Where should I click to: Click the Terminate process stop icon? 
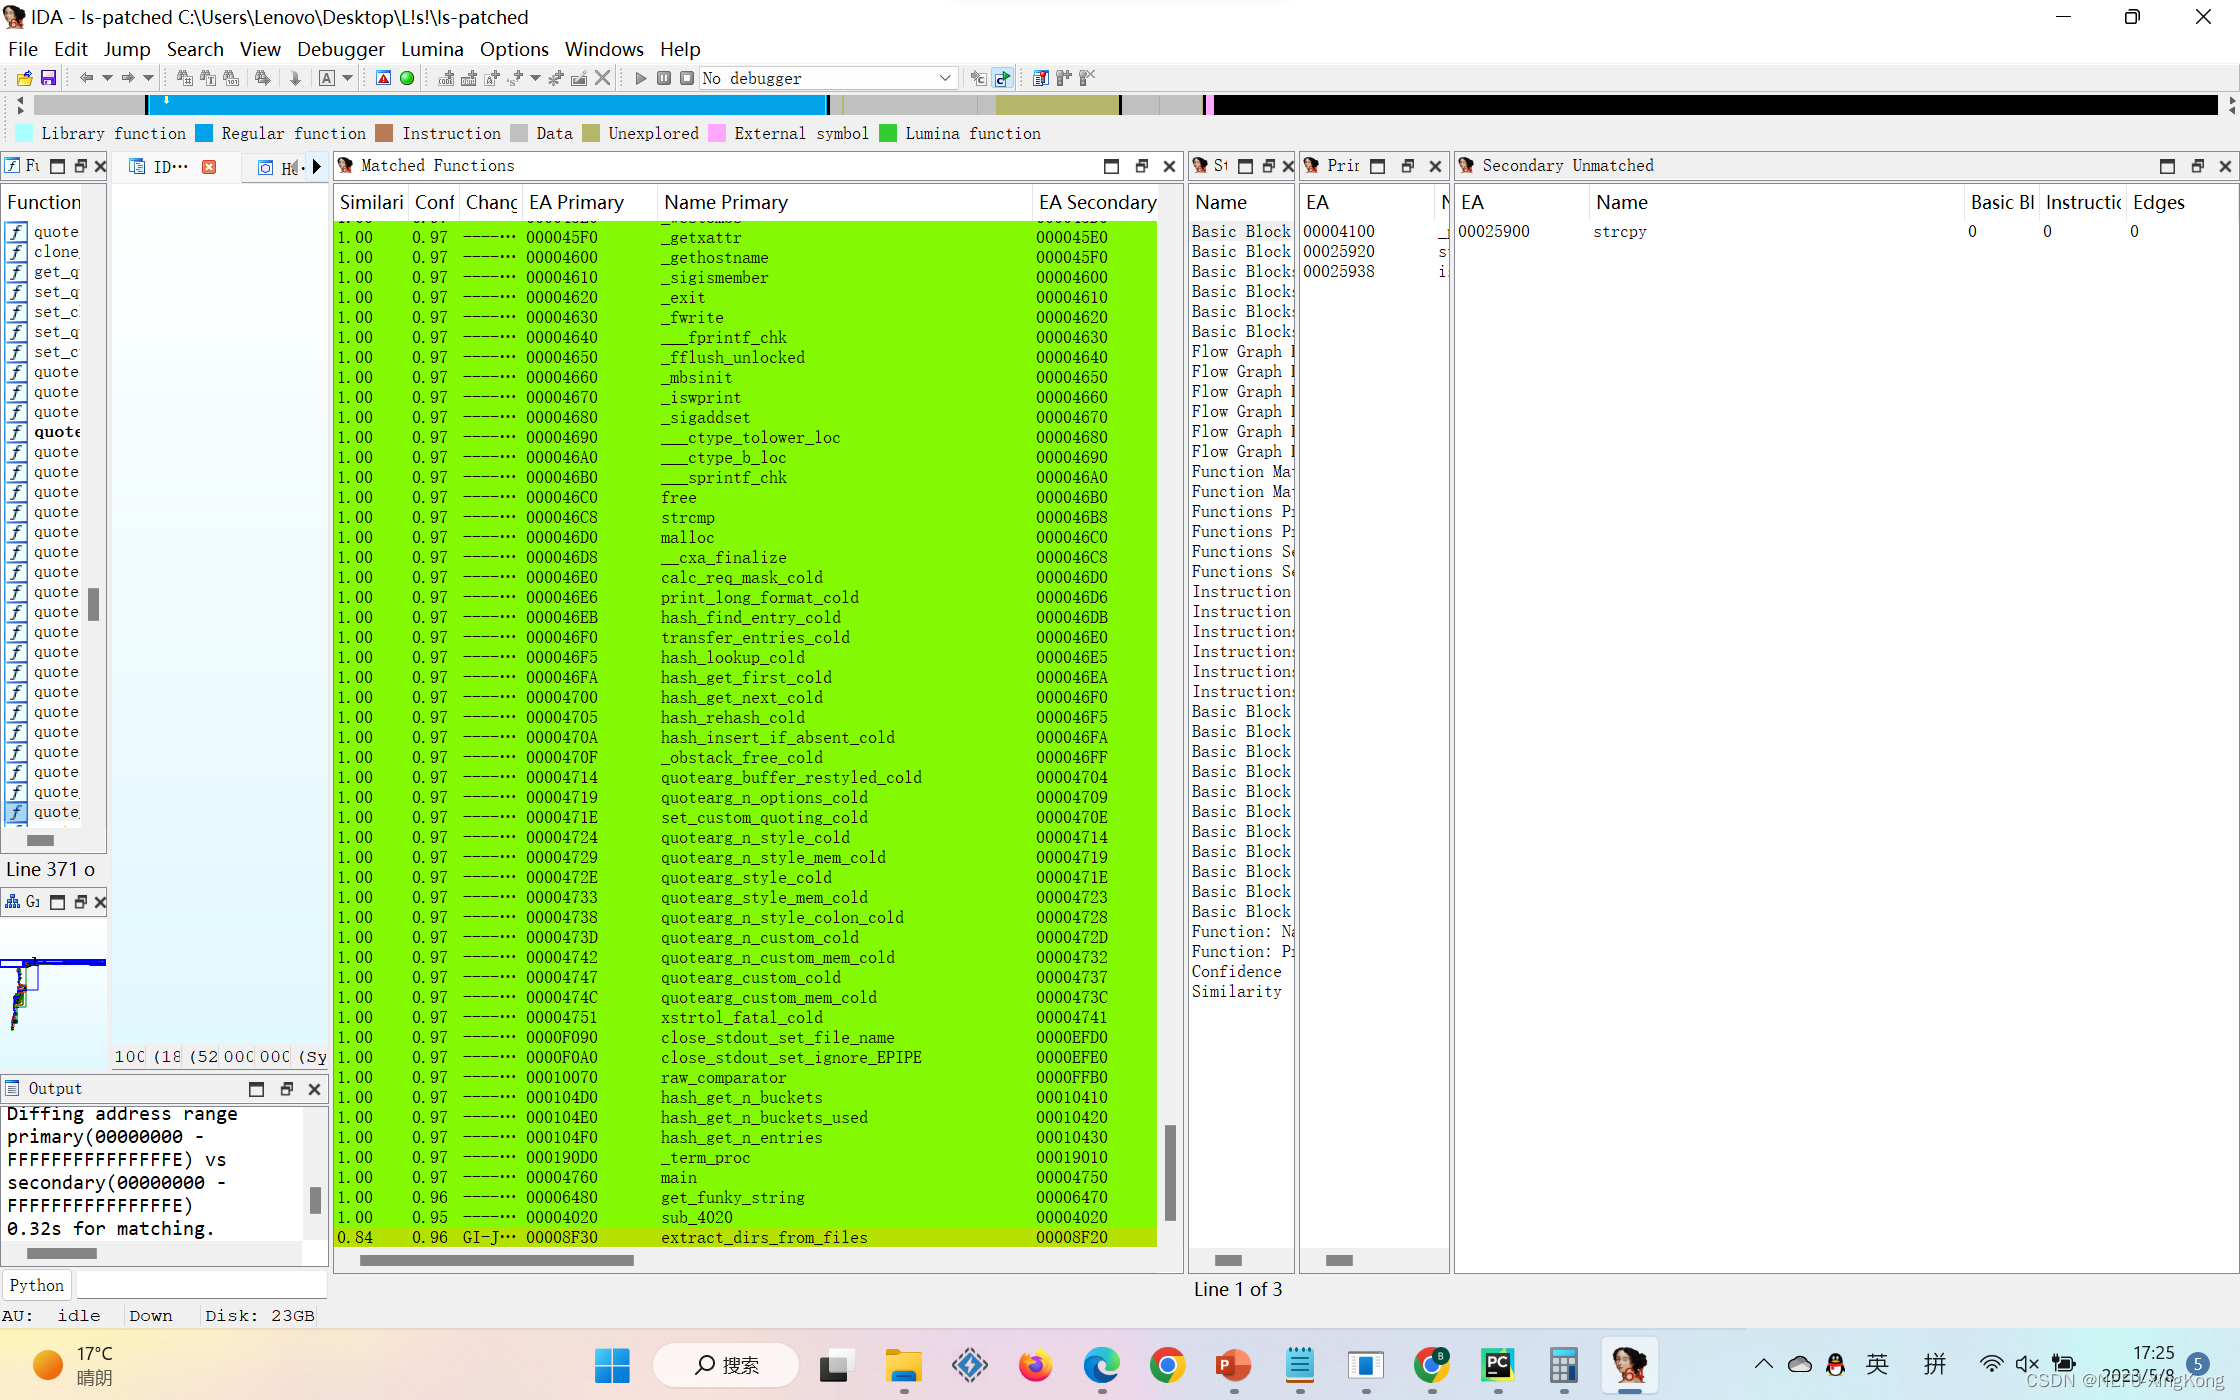[687, 78]
